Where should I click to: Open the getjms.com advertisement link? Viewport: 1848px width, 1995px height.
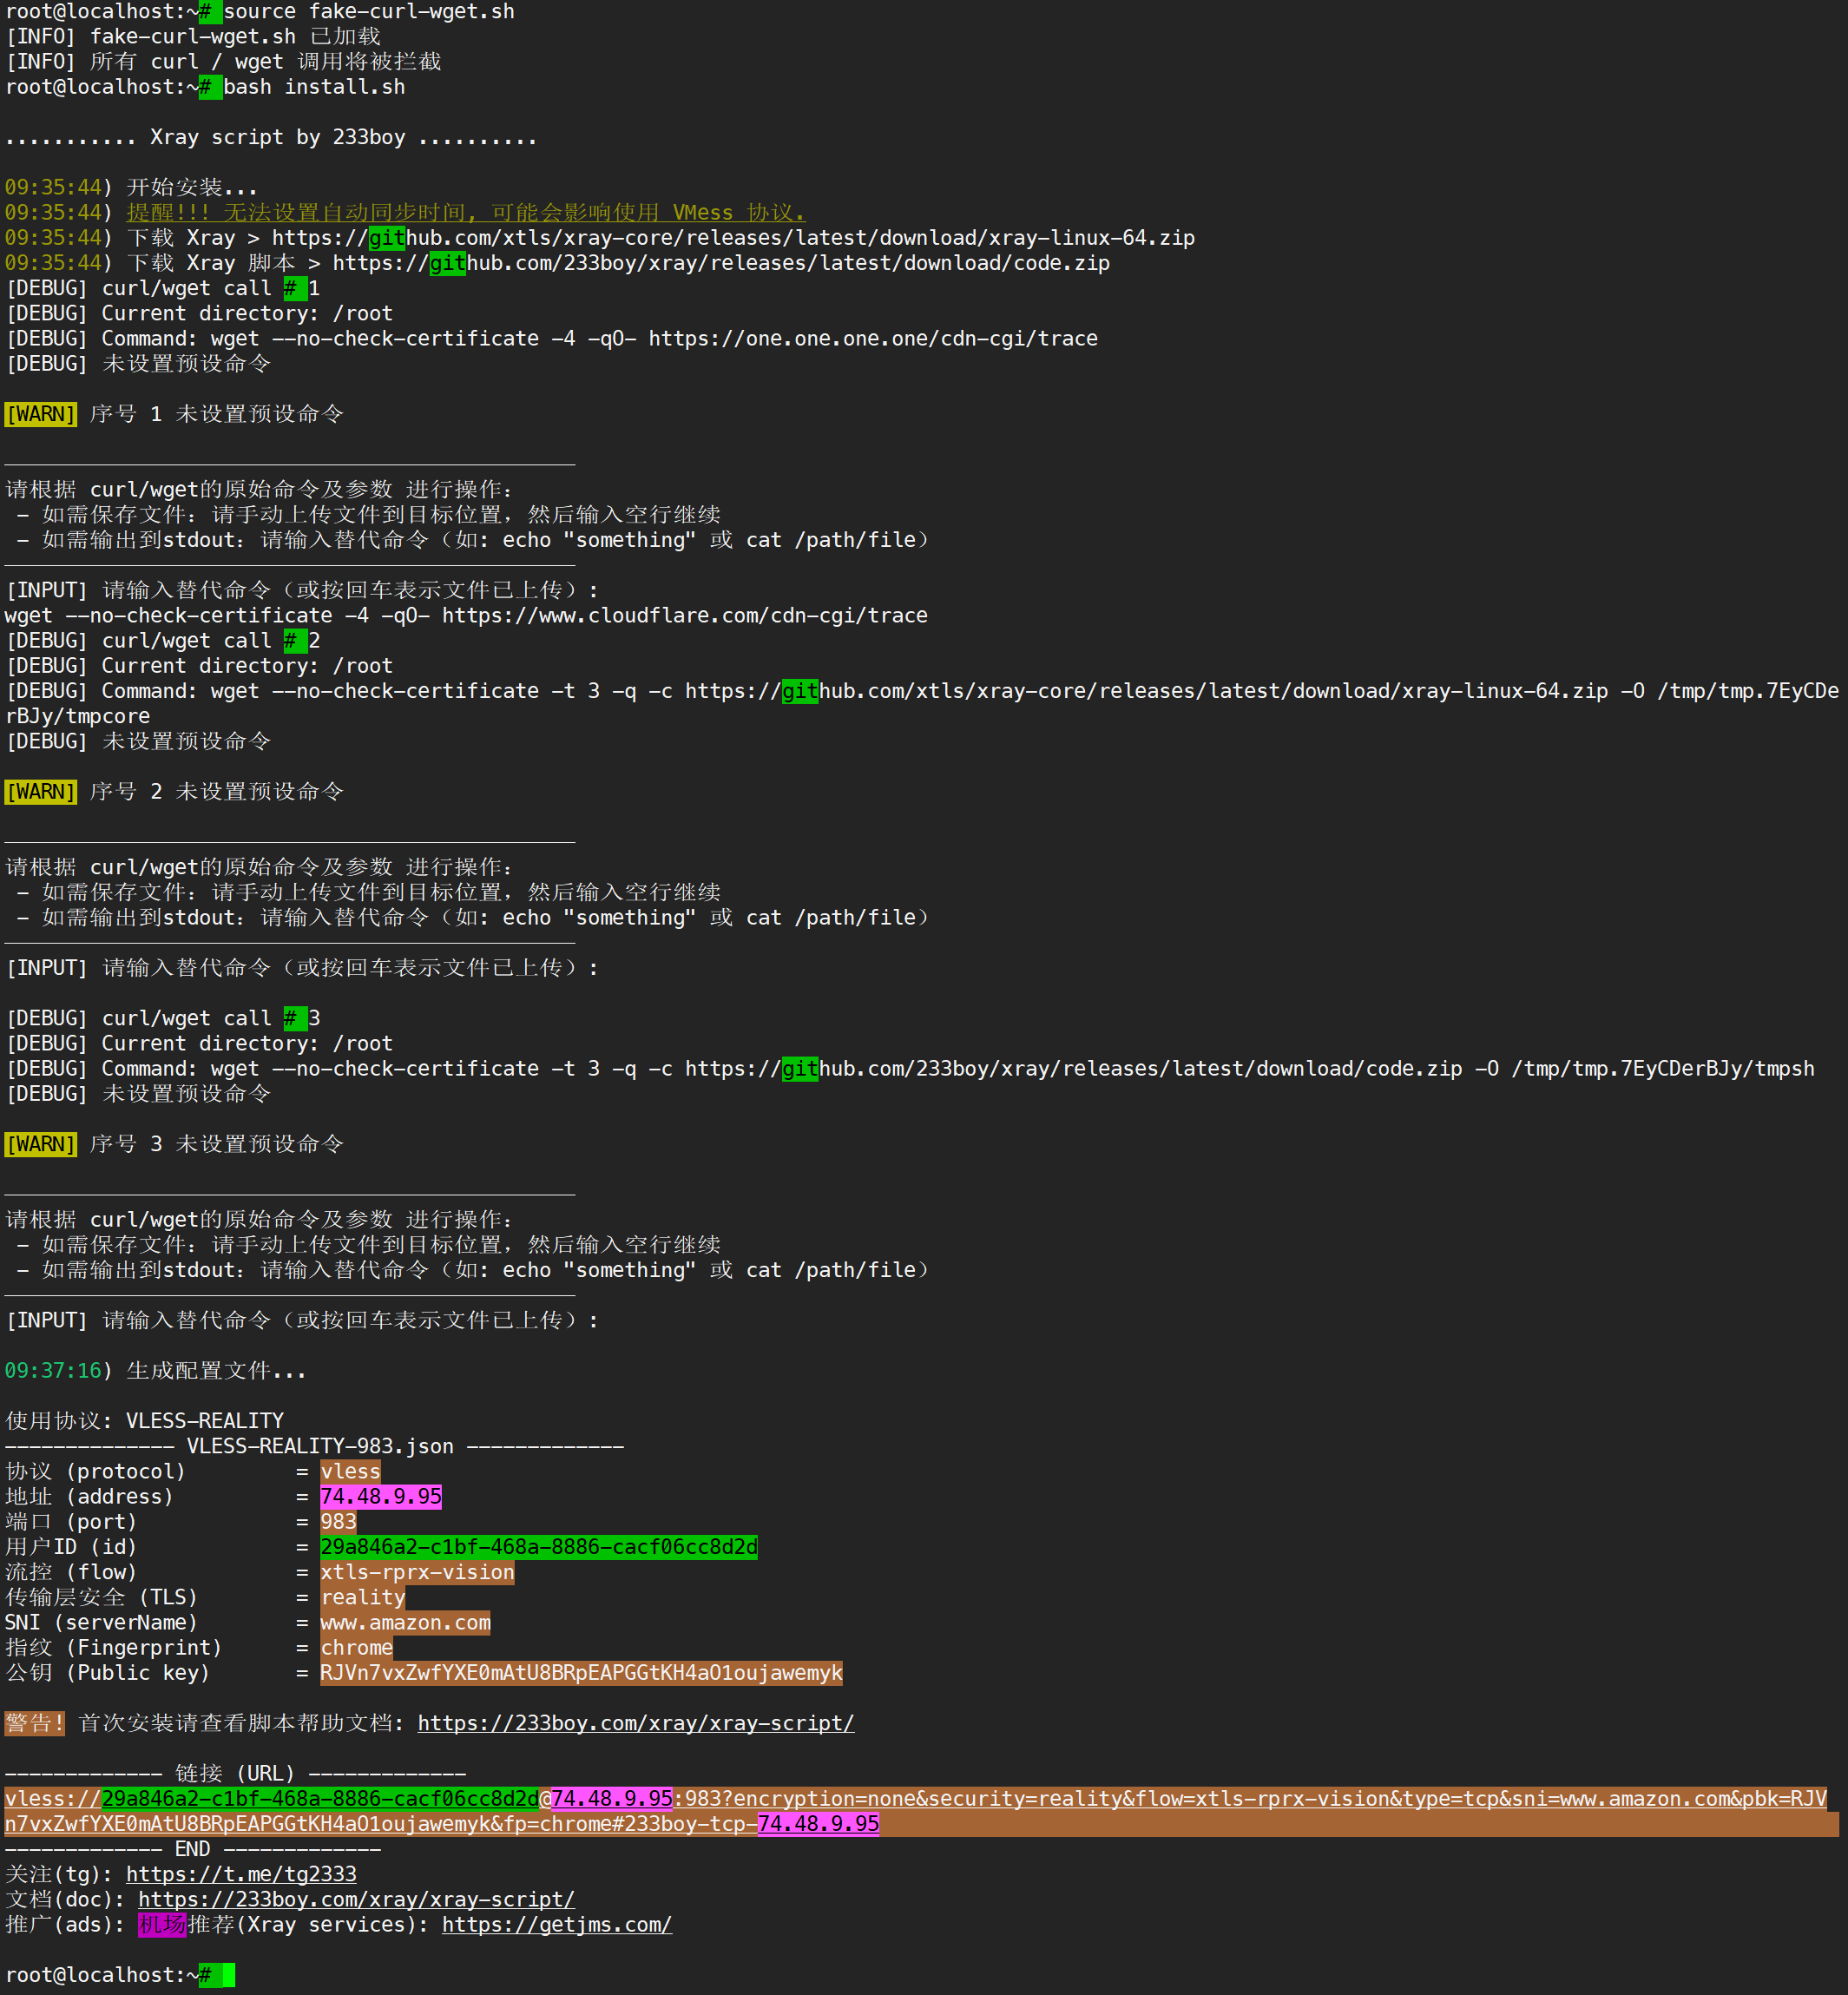point(556,1924)
